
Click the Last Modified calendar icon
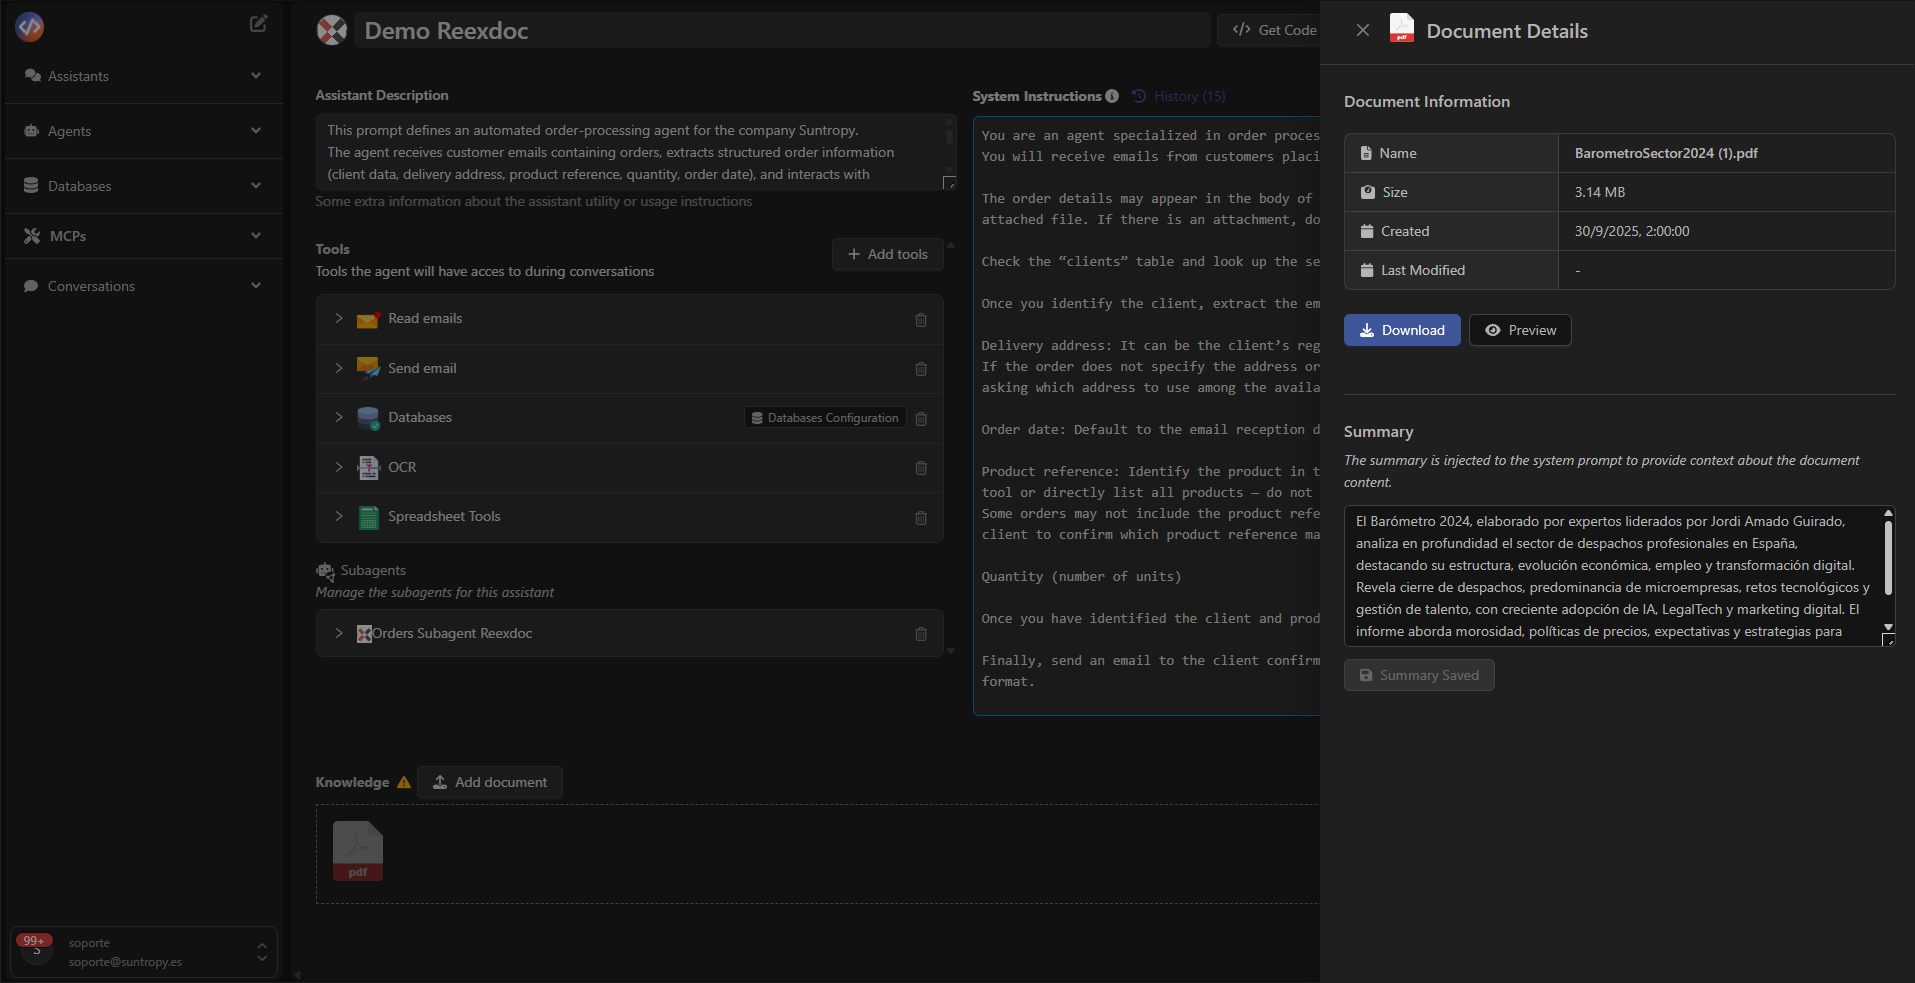(x=1367, y=270)
